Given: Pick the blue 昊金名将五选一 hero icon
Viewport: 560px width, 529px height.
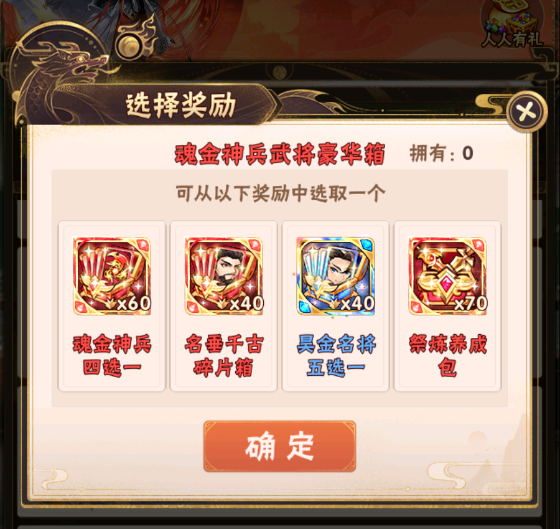Looking at the screenshot, I should click(336, 276).
